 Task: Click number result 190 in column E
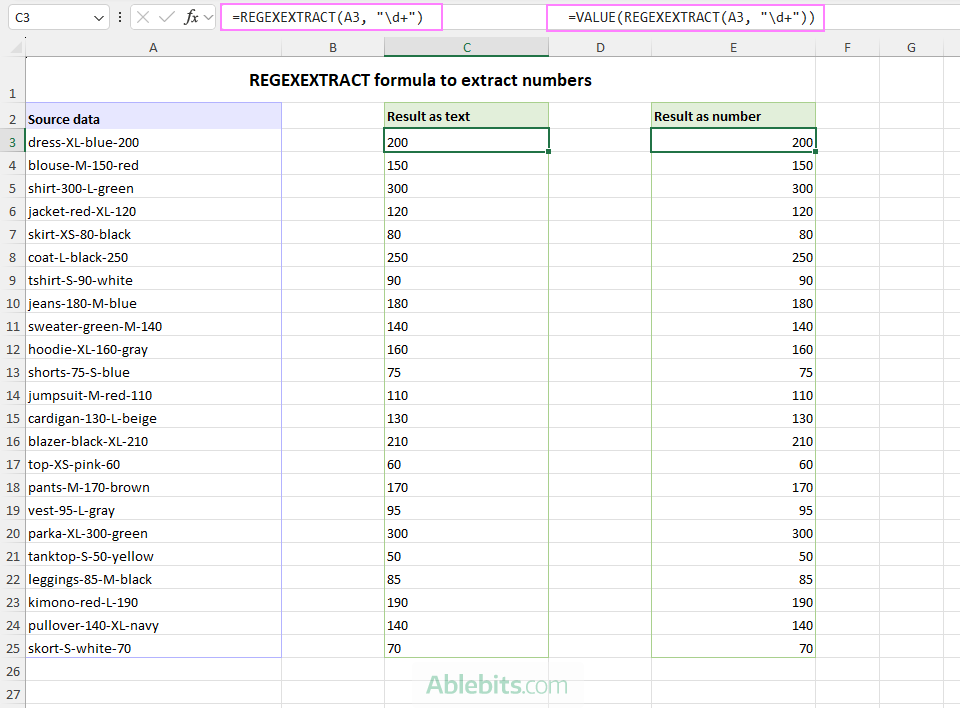pos(733,602)
